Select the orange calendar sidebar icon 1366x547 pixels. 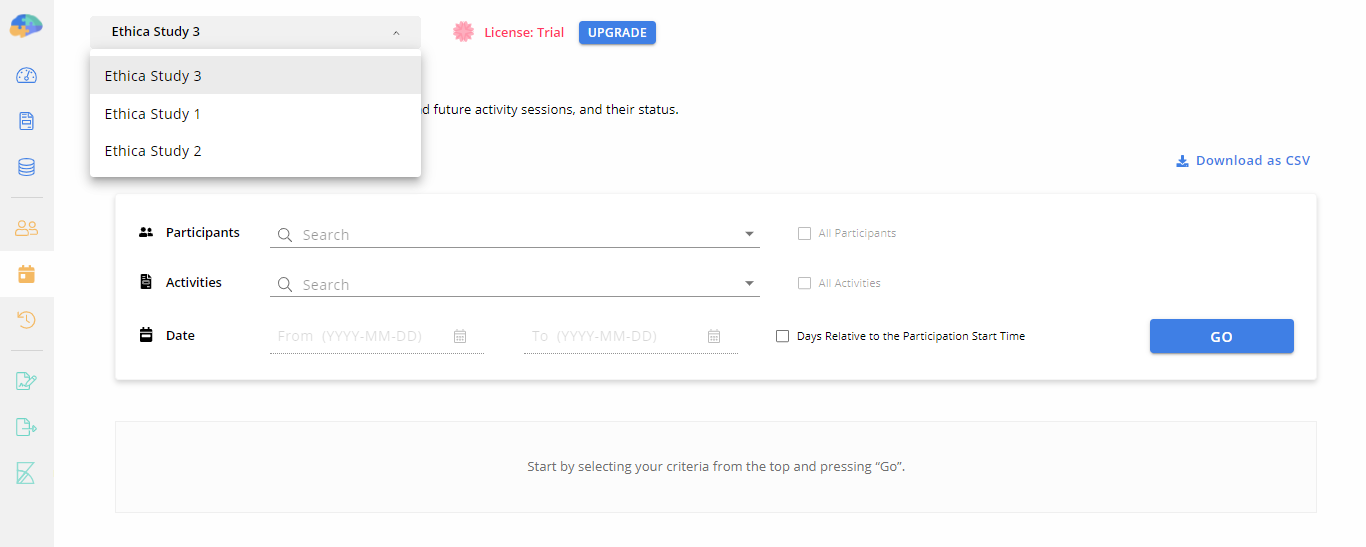(27, 274)
